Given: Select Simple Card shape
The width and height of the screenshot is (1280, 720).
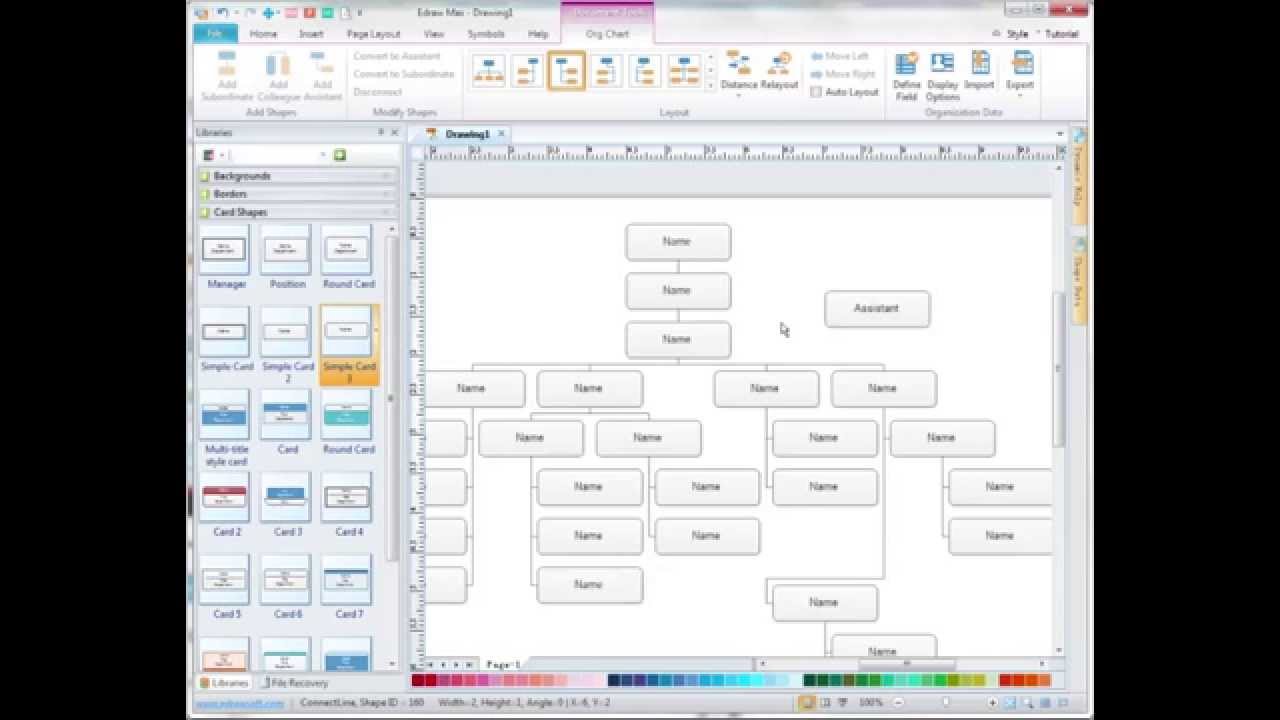Looking at the screenshot, I should pos(225,332).
